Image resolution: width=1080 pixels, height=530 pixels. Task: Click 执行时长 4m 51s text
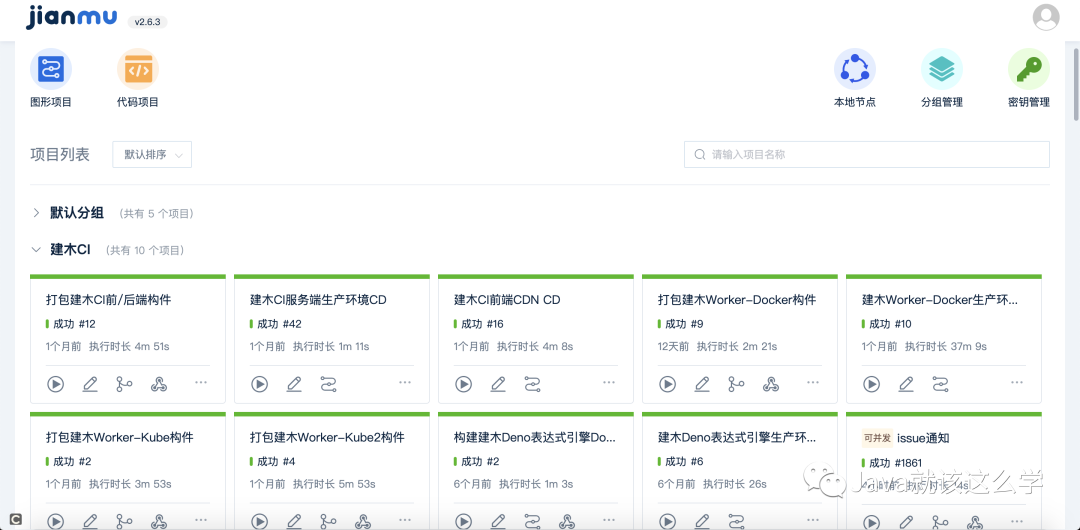pyautogui.click(x=129, y=346)
